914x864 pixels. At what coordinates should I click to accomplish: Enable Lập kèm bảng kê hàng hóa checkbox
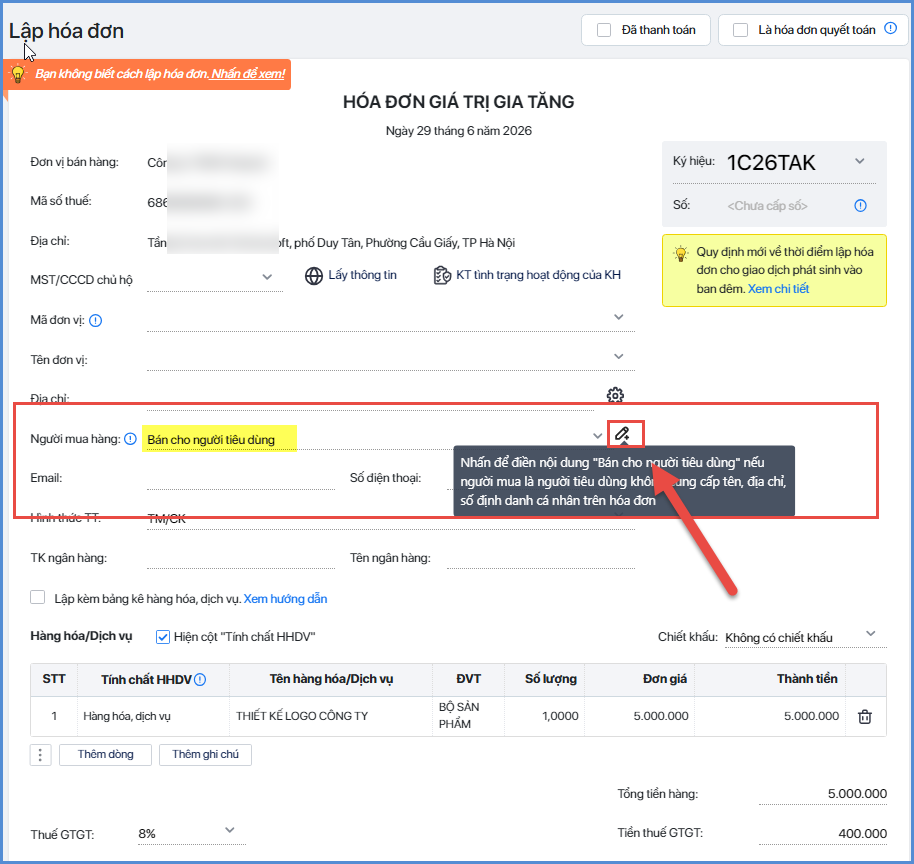[37, 598]
